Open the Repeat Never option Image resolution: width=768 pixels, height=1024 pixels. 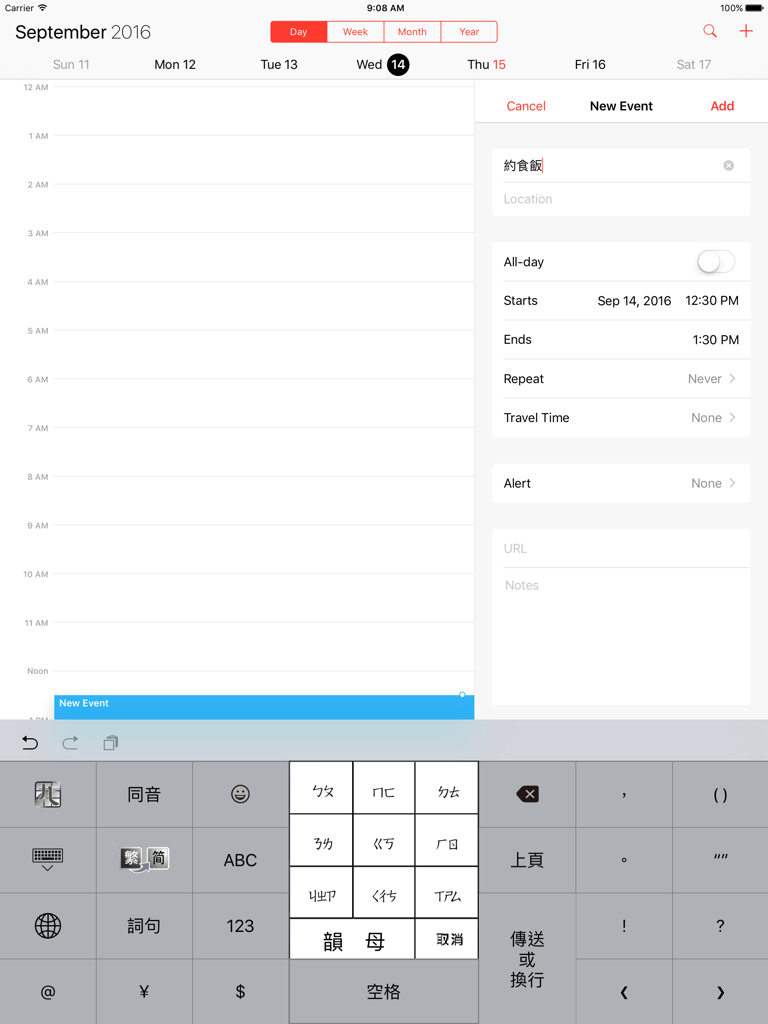(621, 379)
